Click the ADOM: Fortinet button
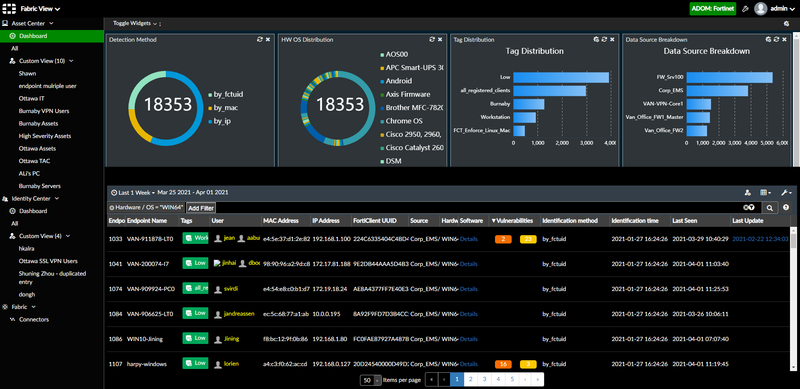This screenshot has width=800, height=389. coord(713,9)
